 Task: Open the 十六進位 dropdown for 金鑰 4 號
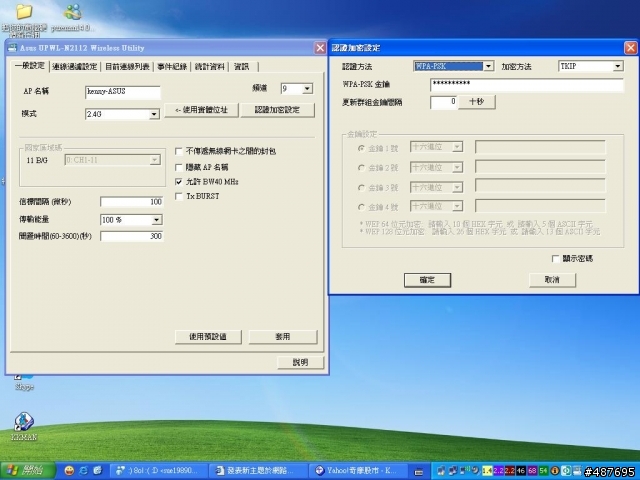pos(436,206)
